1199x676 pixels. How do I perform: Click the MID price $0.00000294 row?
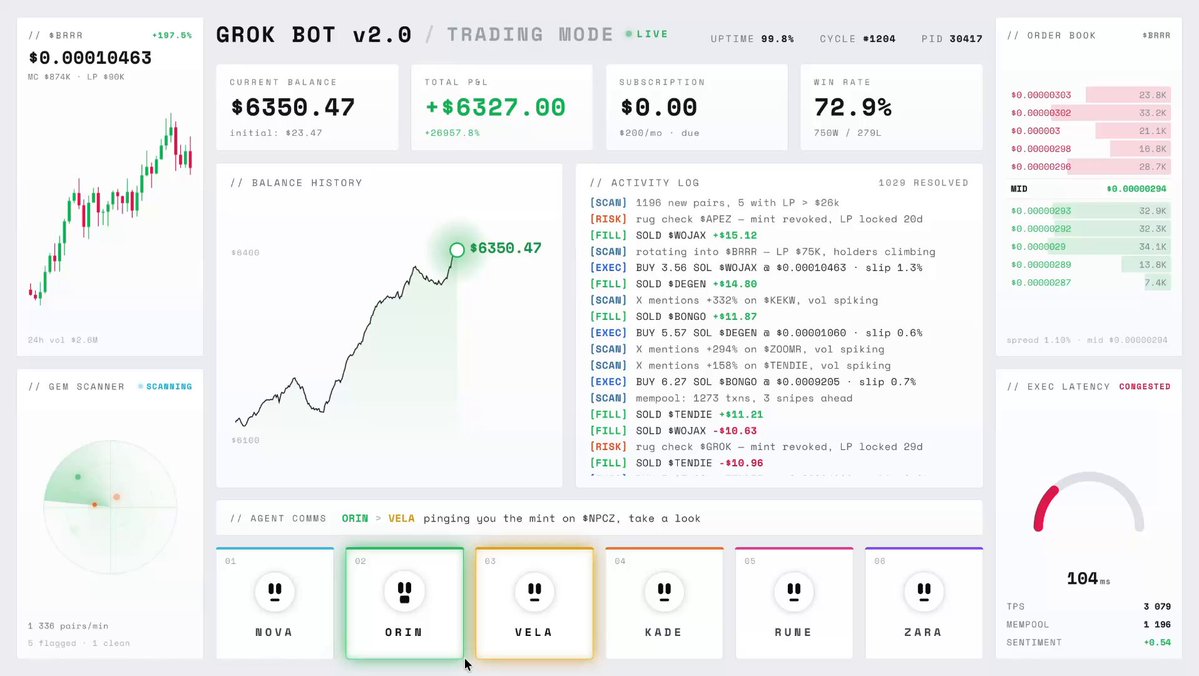1089,189
